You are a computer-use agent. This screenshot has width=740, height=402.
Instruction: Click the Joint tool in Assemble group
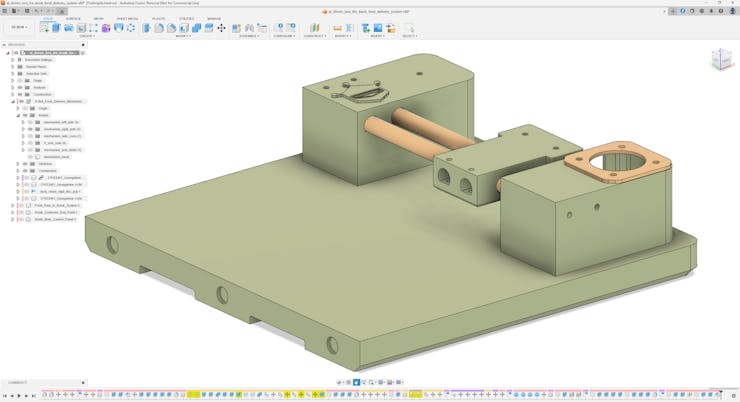[249, 28]
